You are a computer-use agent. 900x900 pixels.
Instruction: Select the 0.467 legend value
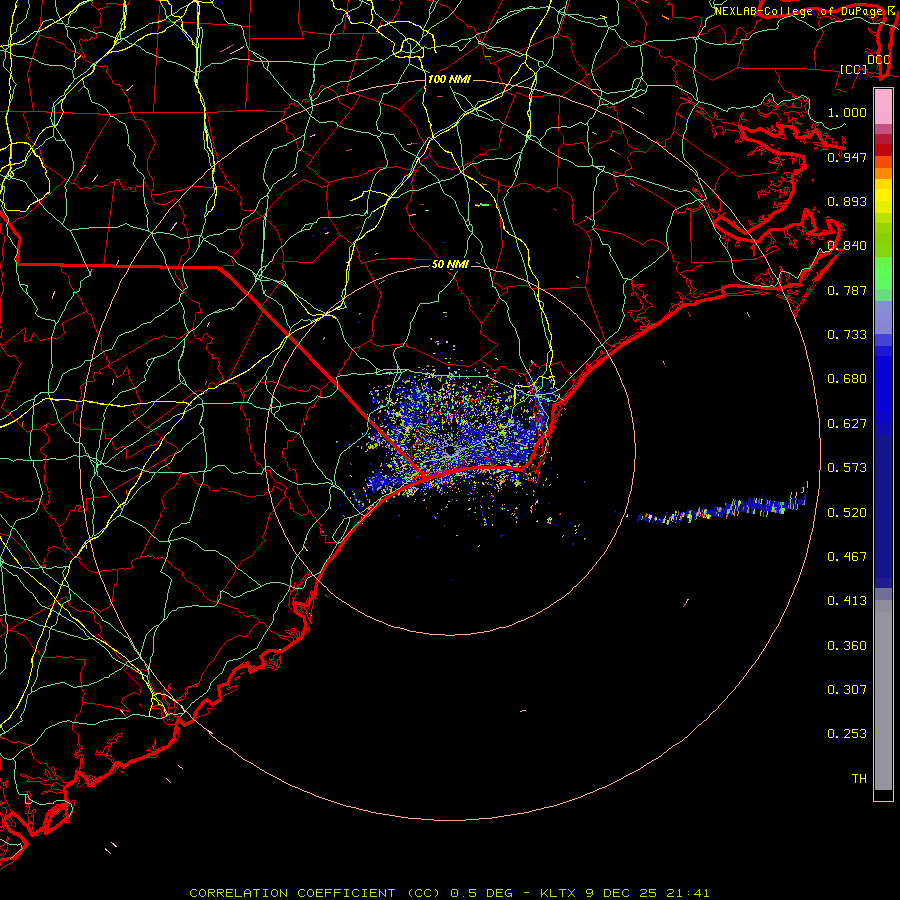pos(847,557)
